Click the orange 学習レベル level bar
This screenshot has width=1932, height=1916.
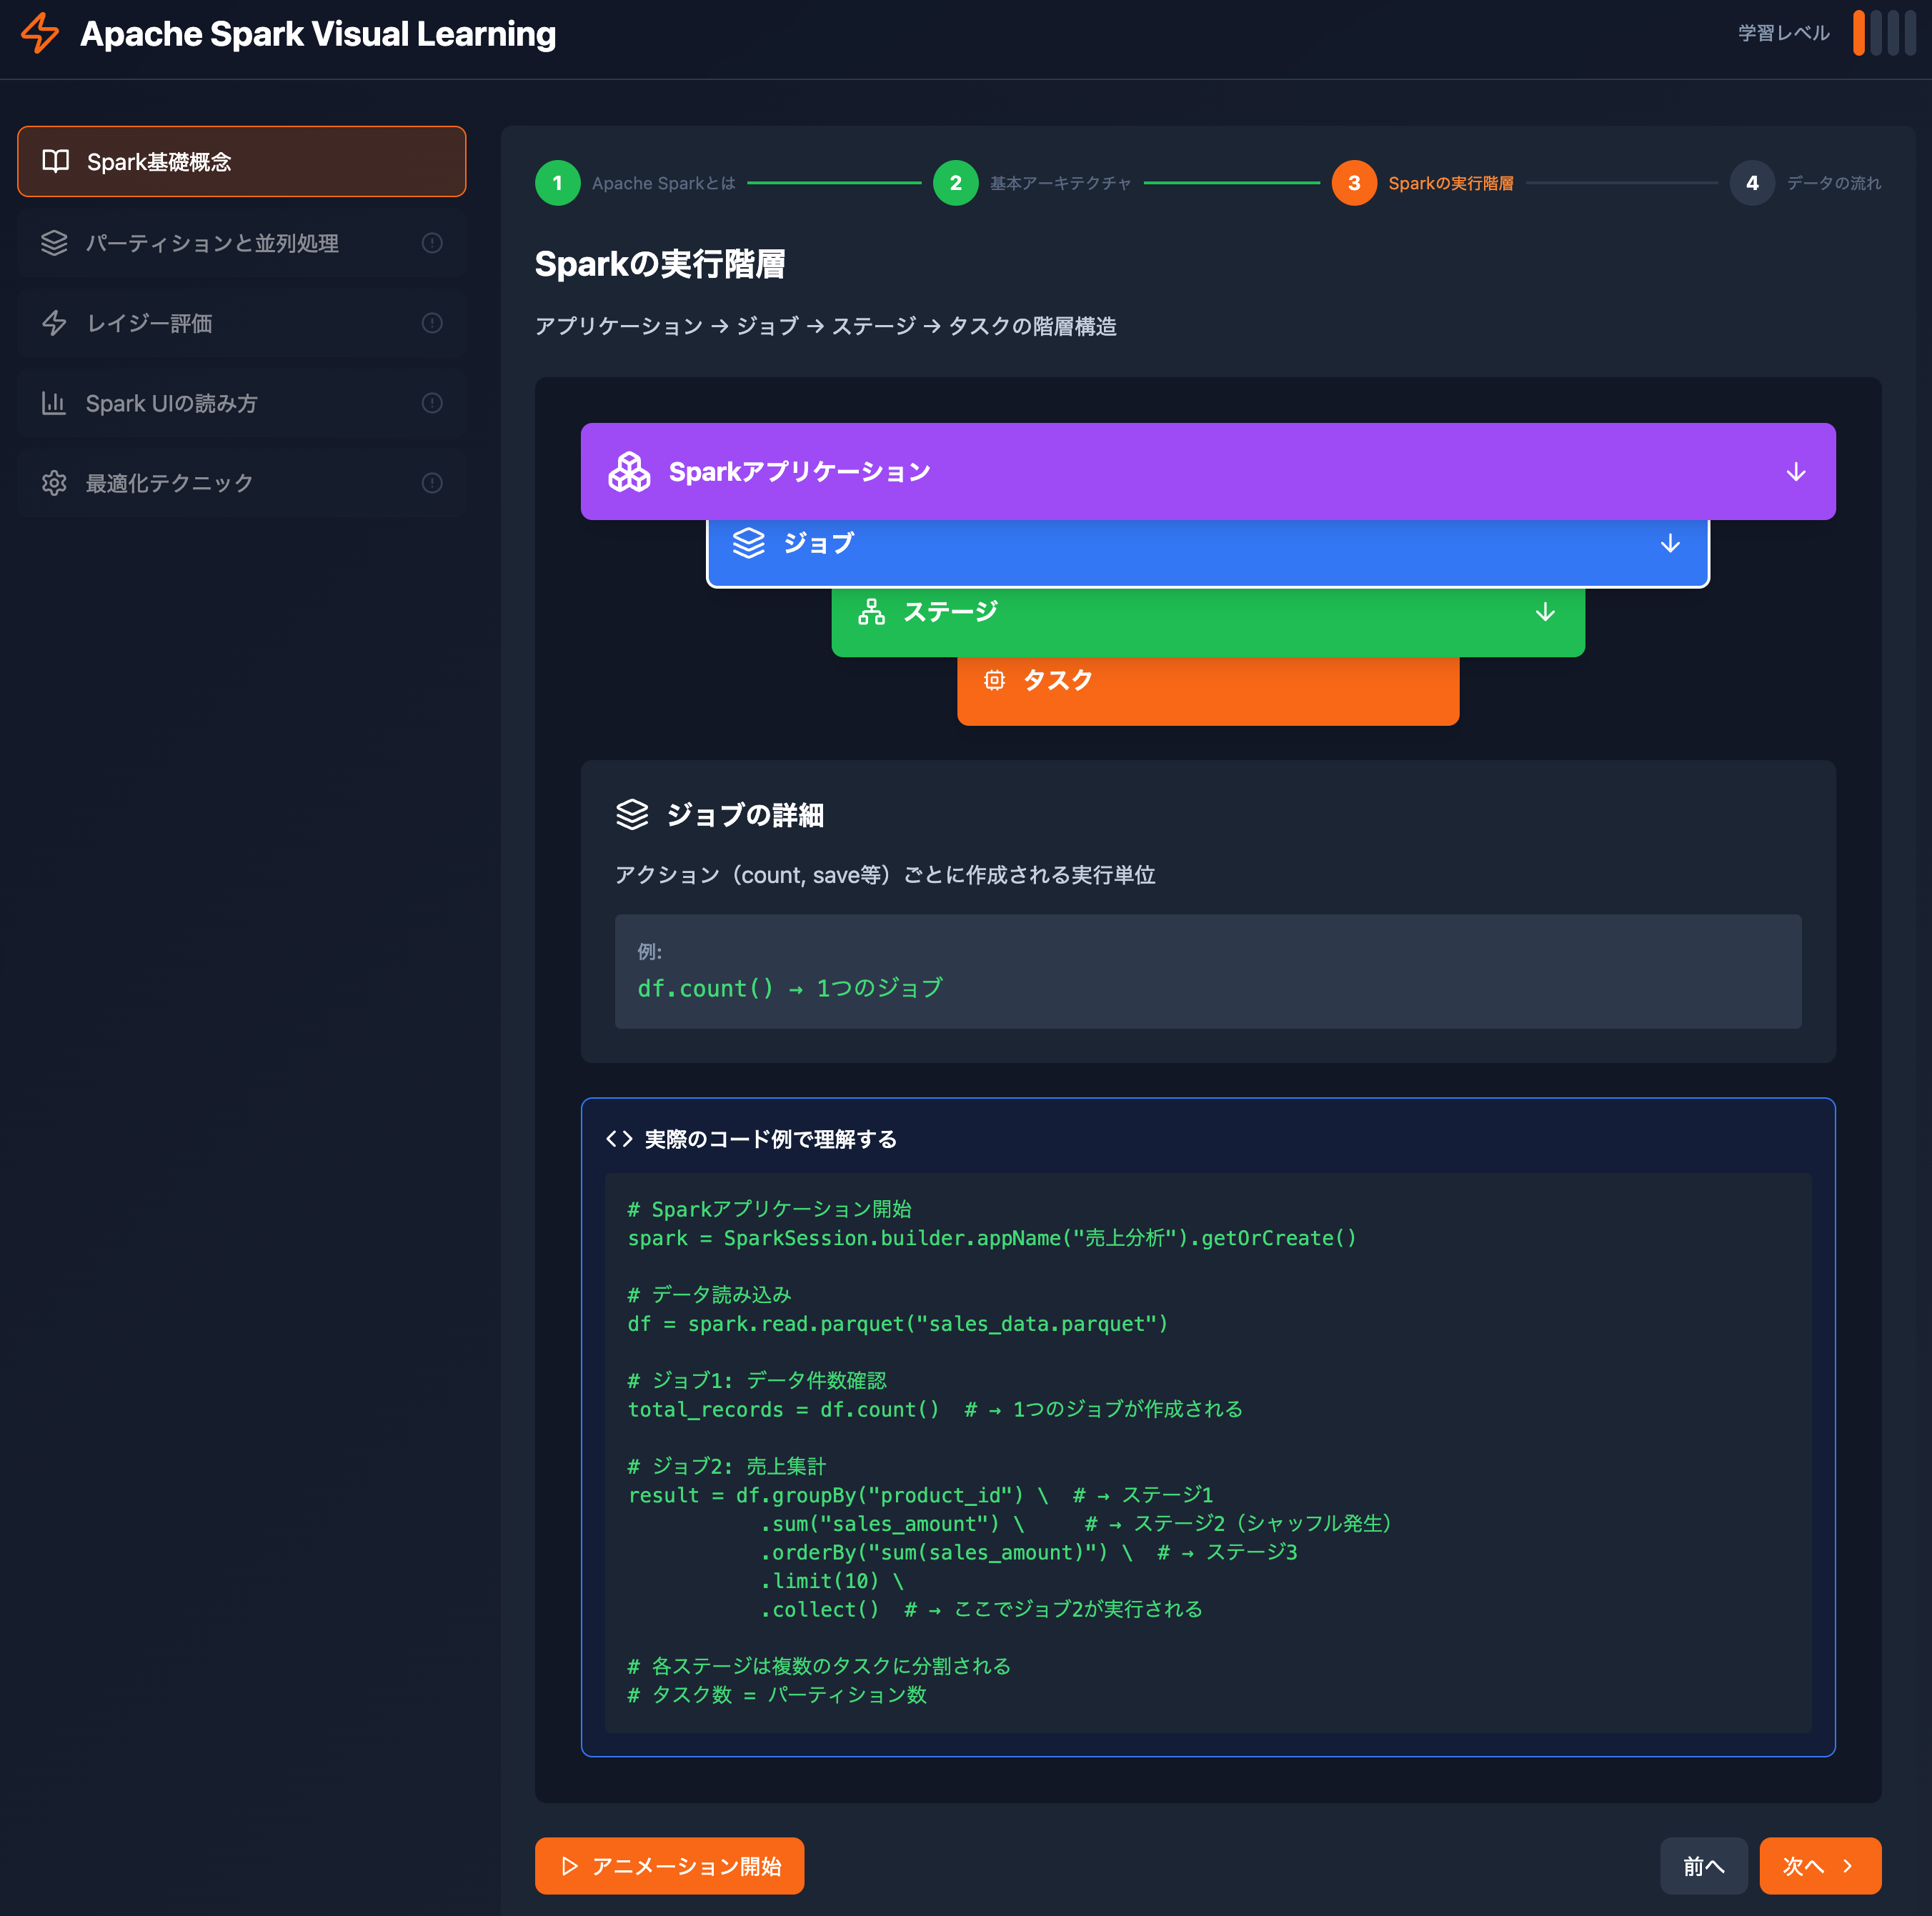point(1858,33)
